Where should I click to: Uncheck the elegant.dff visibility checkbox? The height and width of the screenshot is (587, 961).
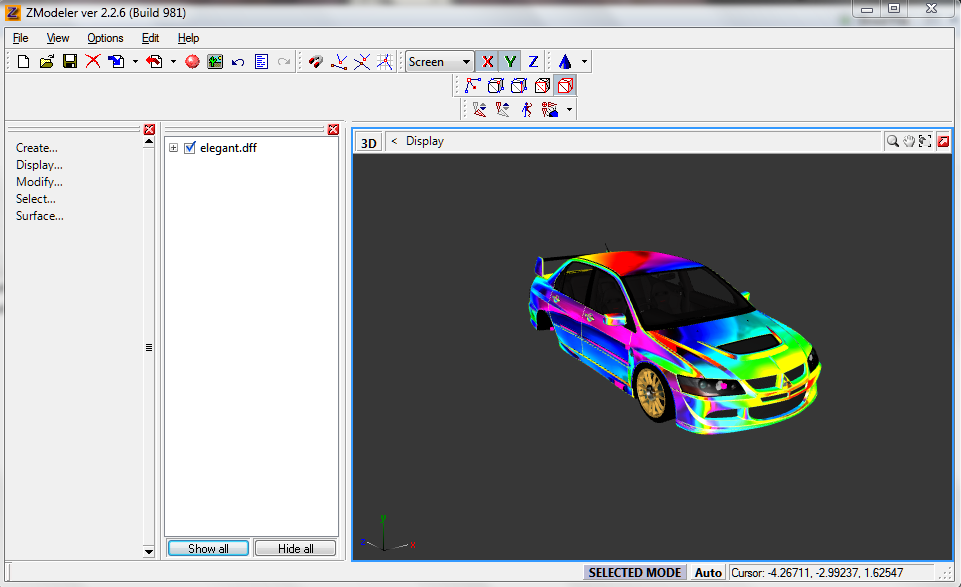coord(190,148)
